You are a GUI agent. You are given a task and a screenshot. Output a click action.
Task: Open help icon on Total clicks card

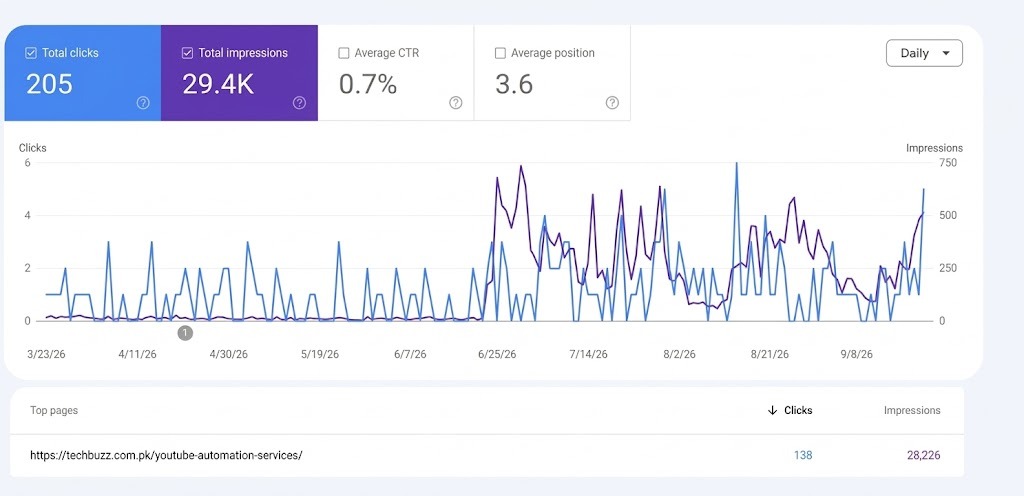143,102
